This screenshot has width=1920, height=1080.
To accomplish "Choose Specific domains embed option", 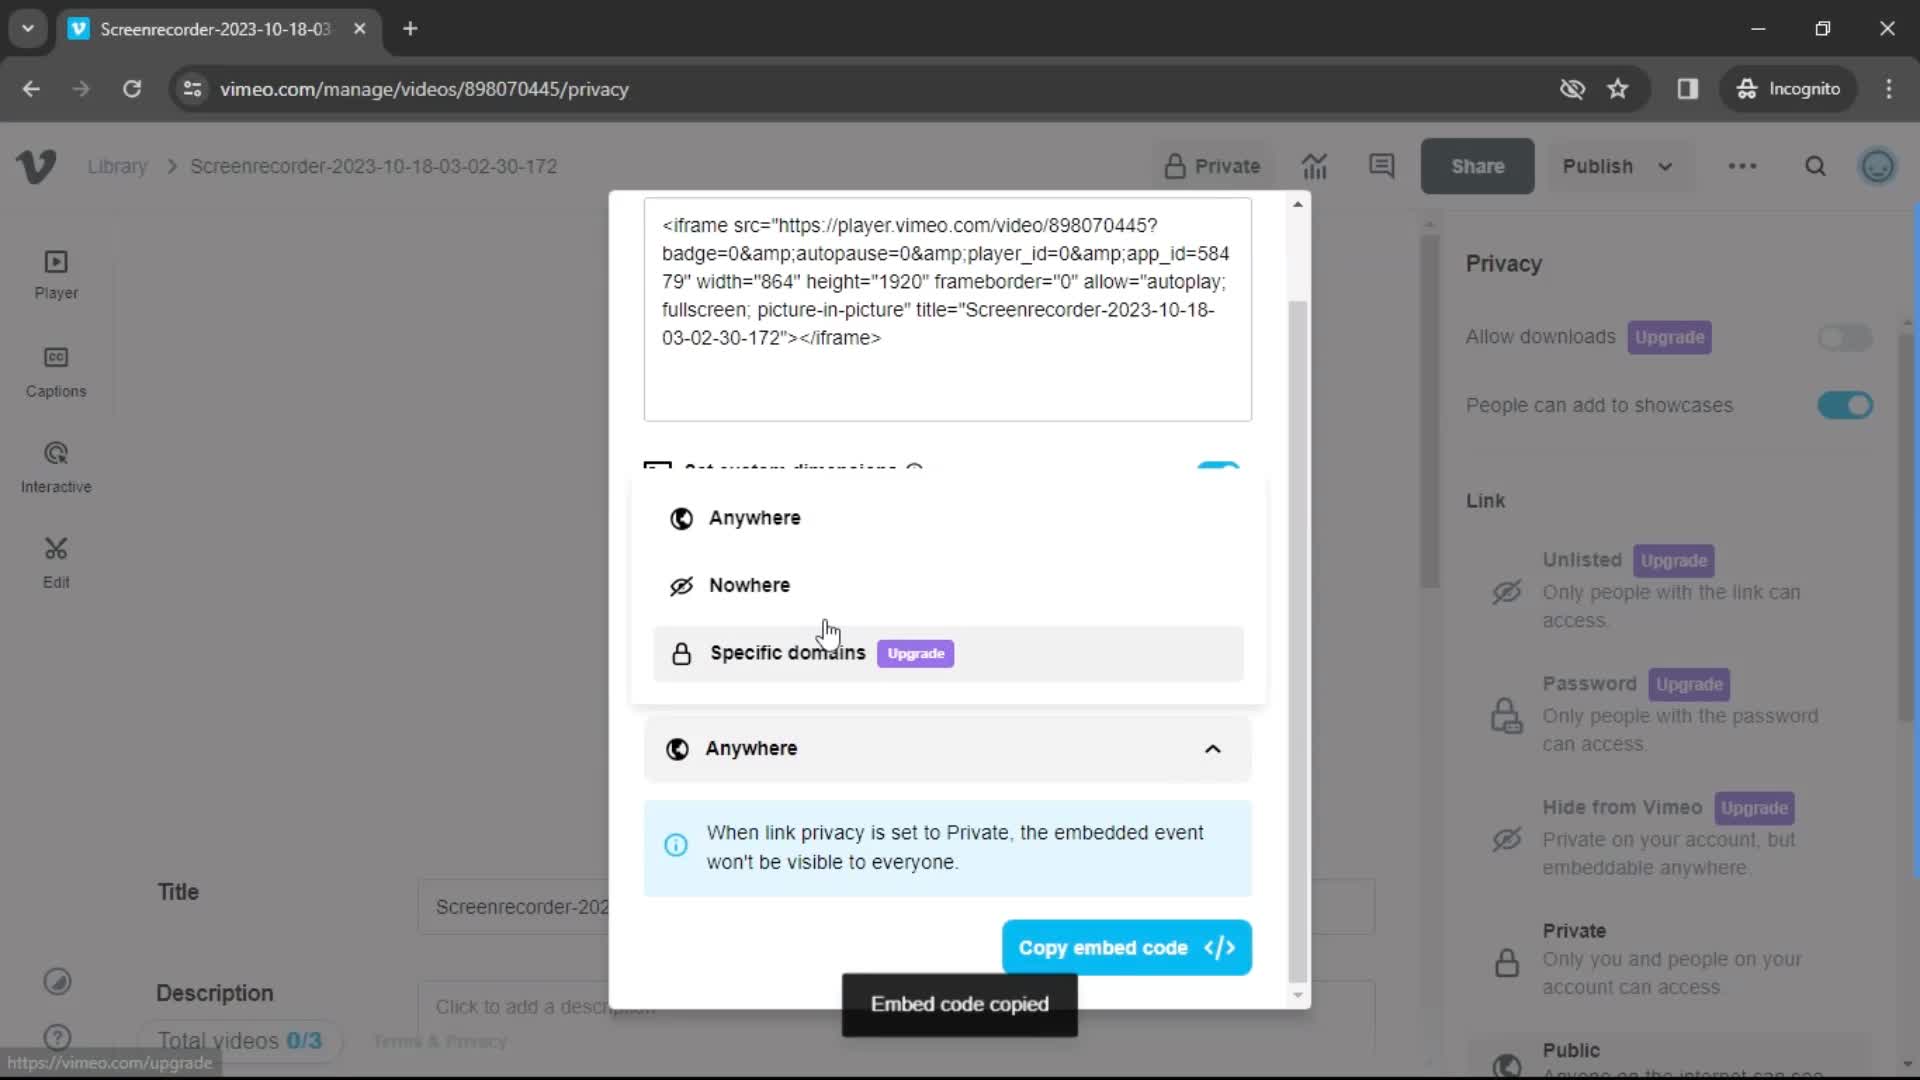I will [x=948, y=653].
